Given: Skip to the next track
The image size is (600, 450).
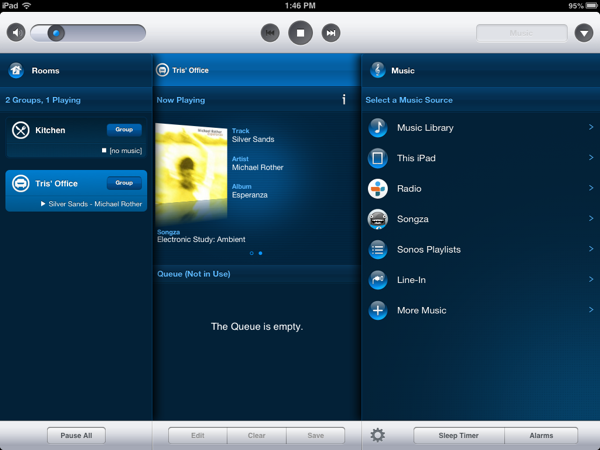Looking at the screenshot, I should click(x=330, y=33).
